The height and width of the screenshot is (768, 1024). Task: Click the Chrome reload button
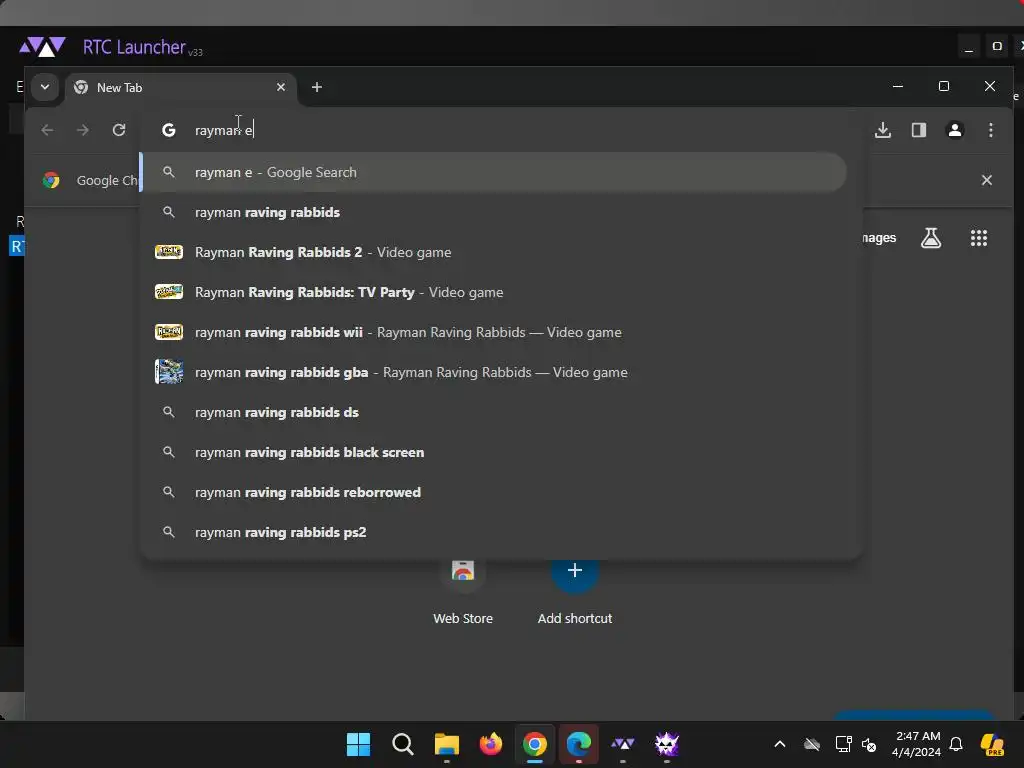click(119, 130)
